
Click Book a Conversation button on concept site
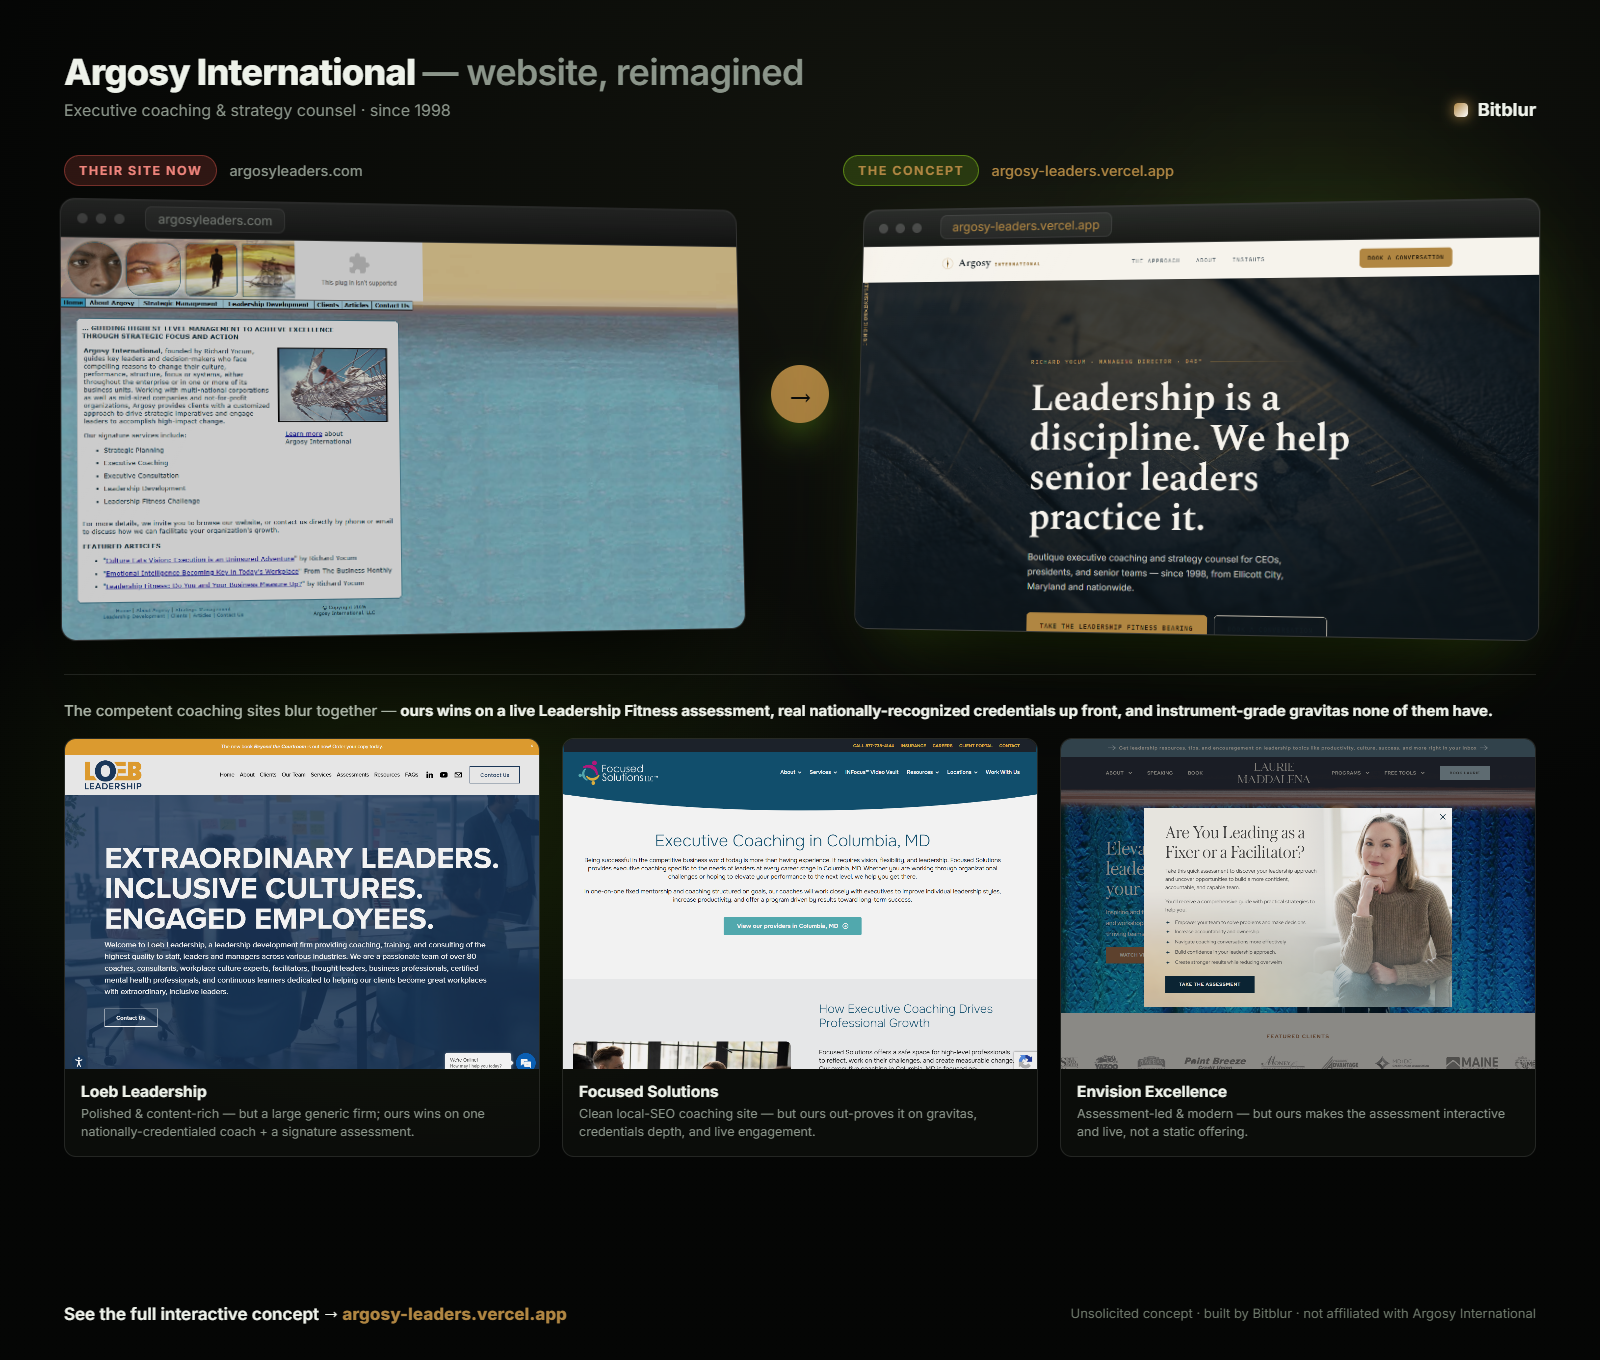[1406, 257]
